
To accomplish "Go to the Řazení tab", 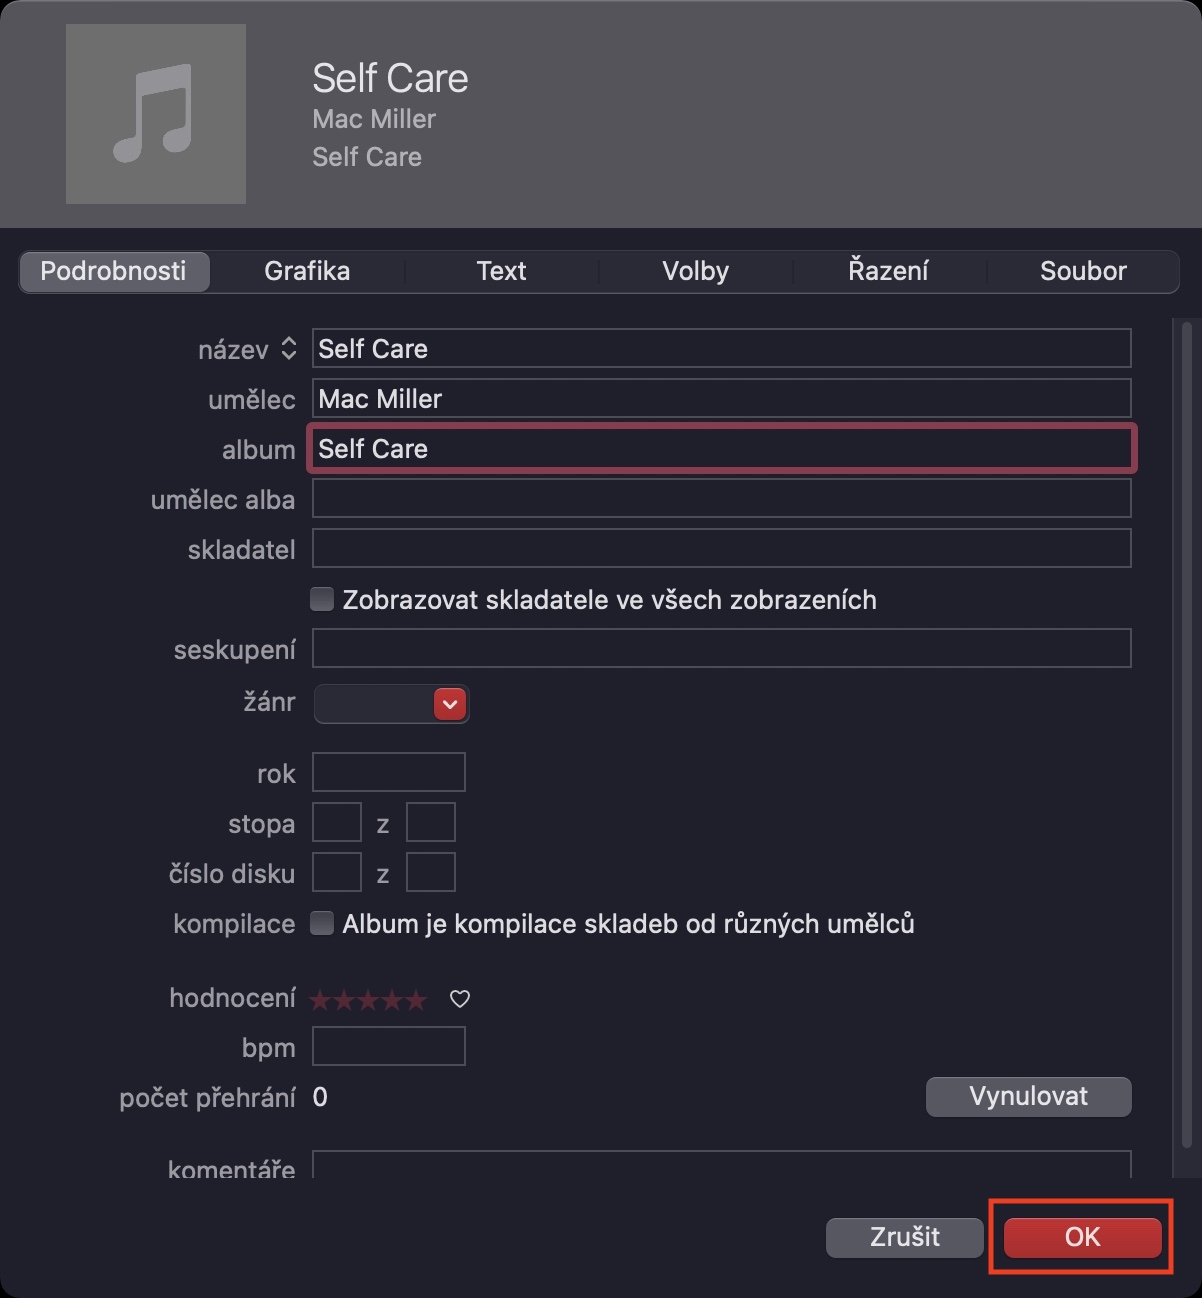I will pyautogui.click(x=888, y=271).
